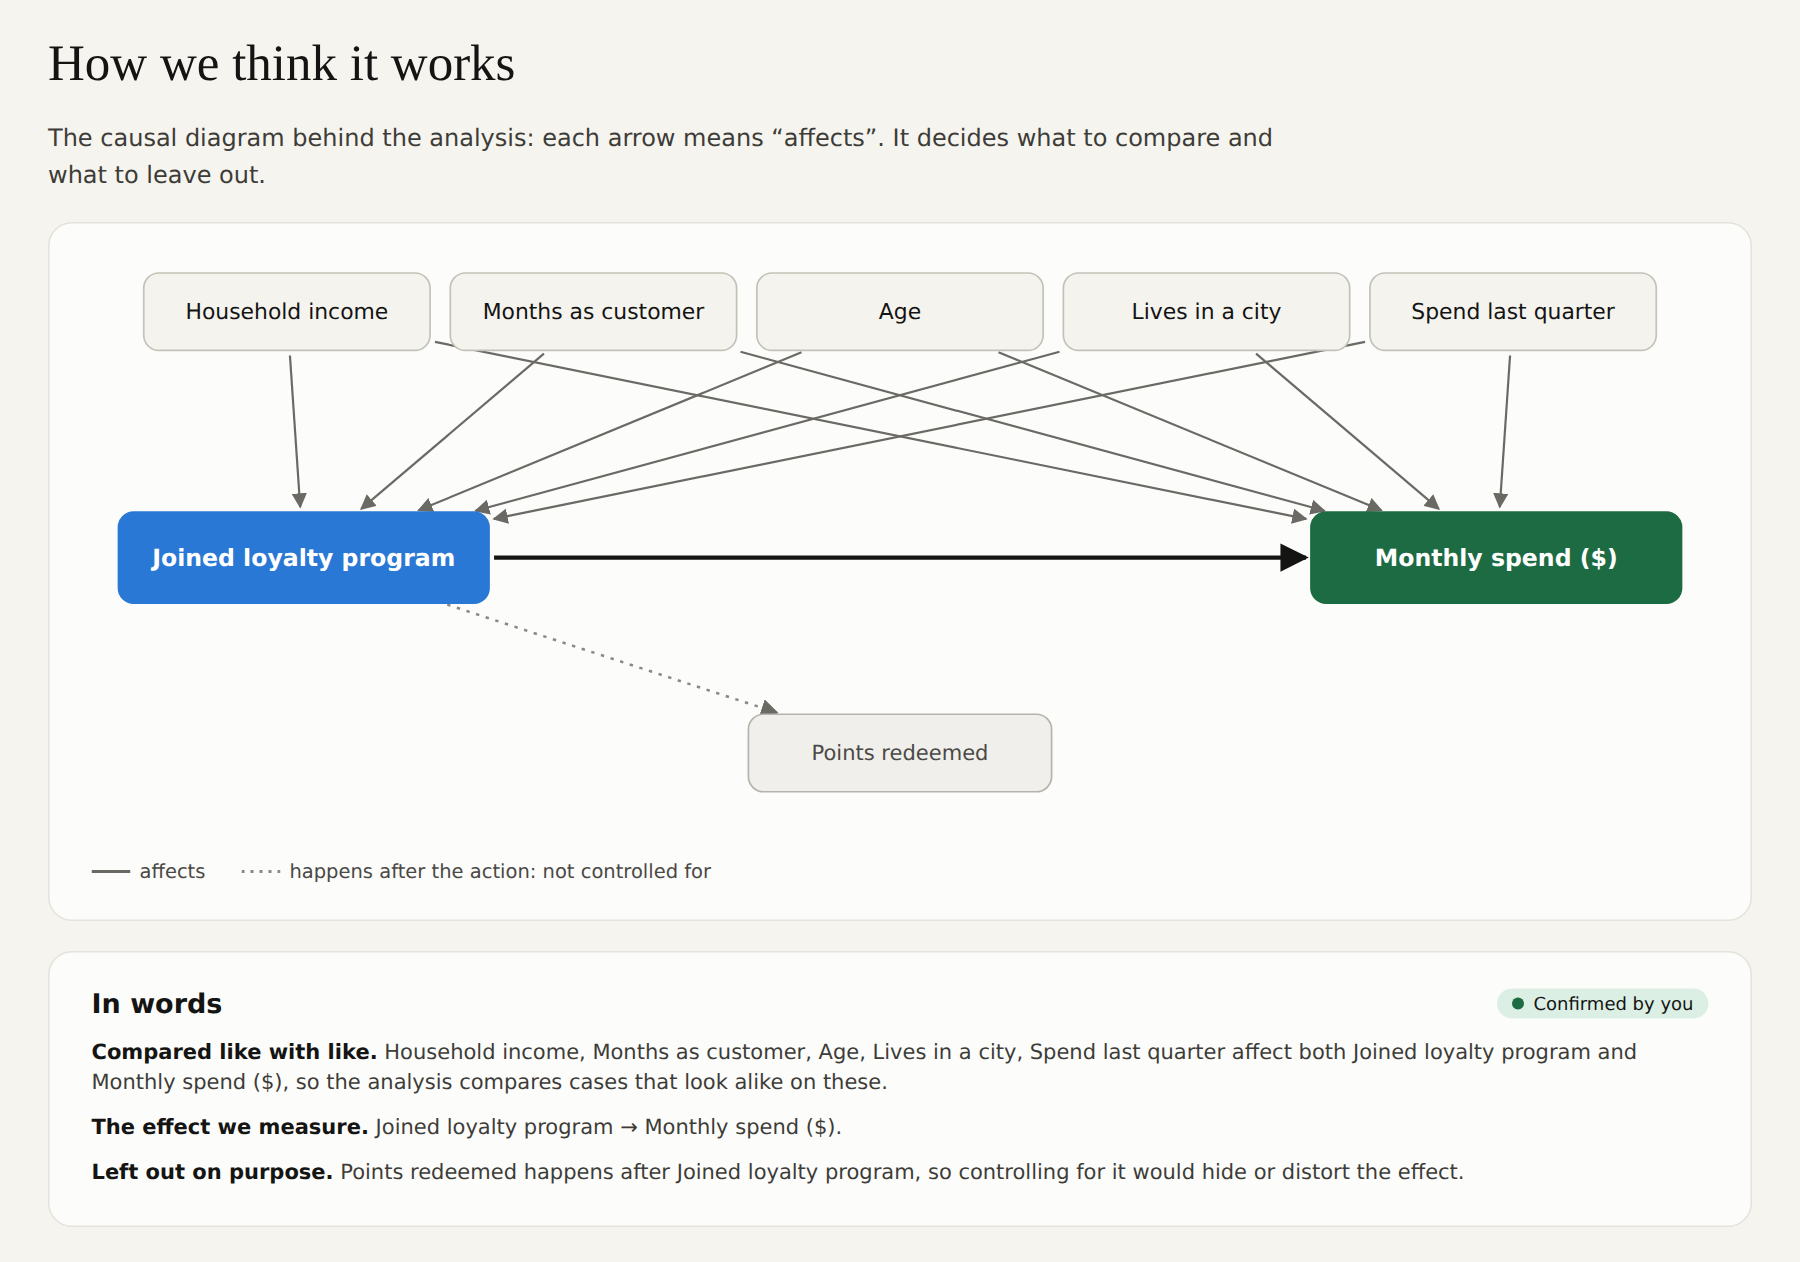Click the dotted legend 'happens after the action'
The height and width of the screenshot is (1262, 1800).
(476, 872)
